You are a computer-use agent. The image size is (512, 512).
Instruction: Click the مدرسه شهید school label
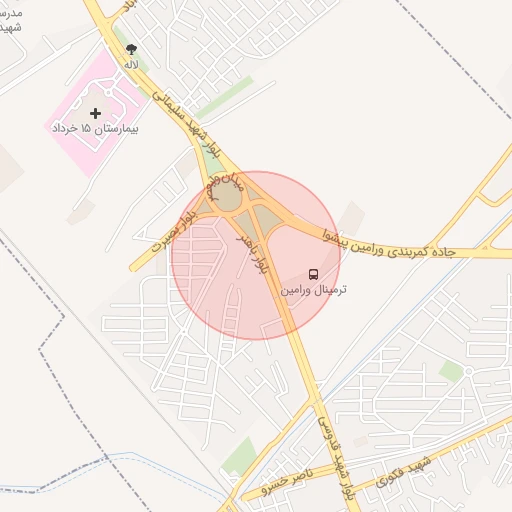[11, 20]
